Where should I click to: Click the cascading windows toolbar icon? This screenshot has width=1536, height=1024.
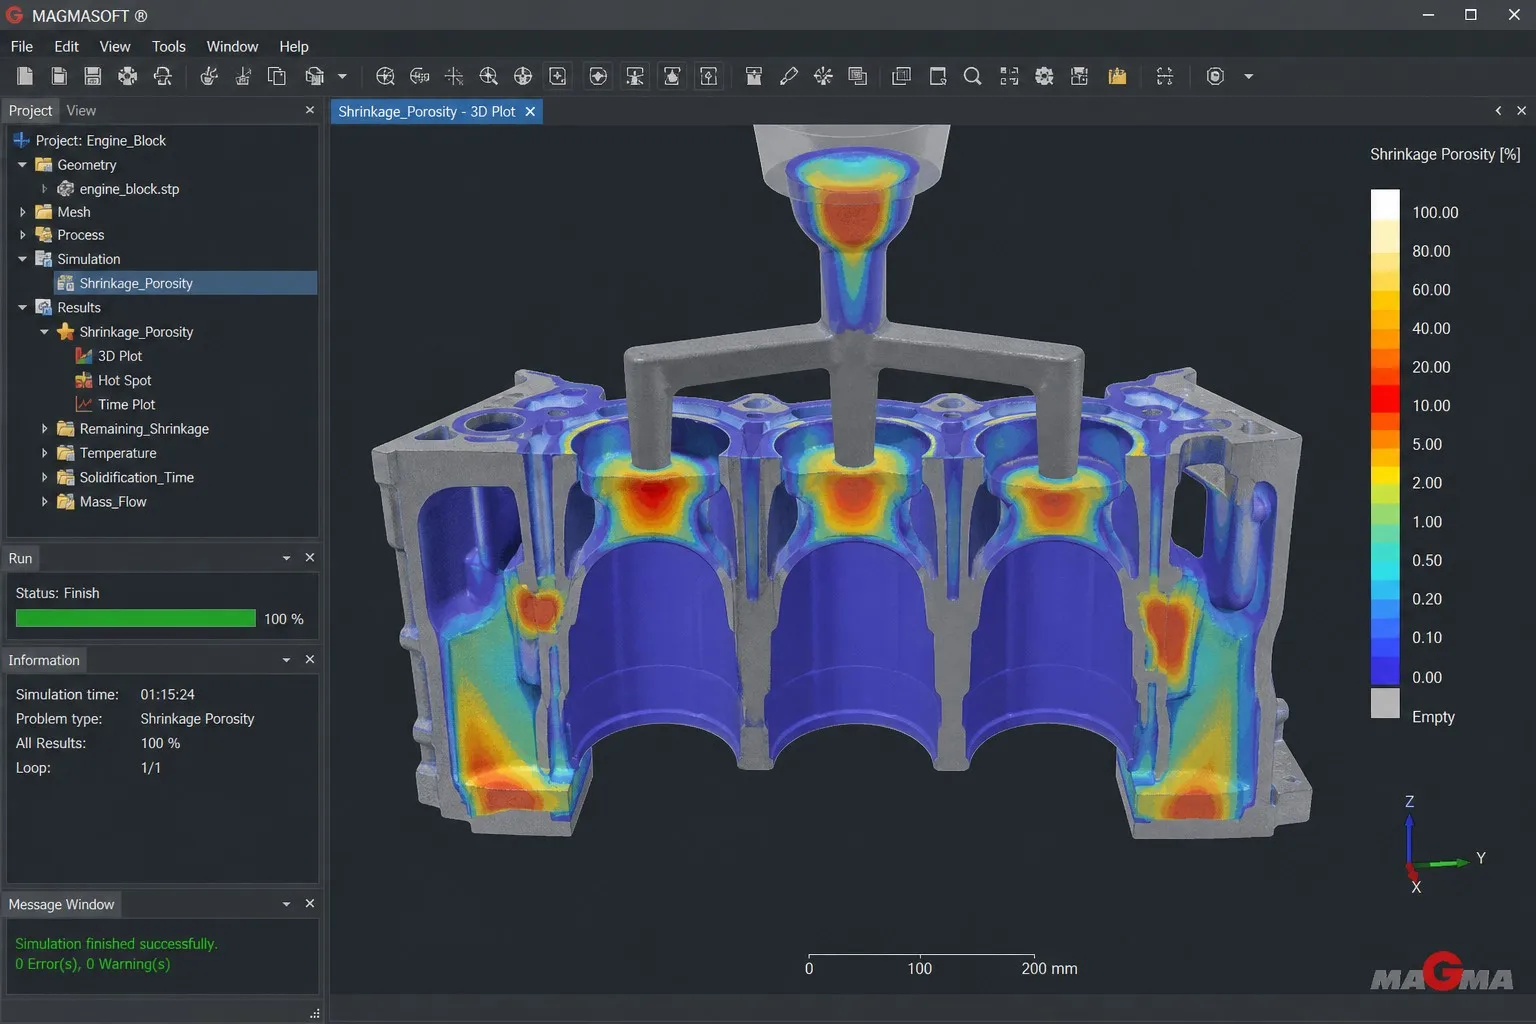[x=901, y=76]
